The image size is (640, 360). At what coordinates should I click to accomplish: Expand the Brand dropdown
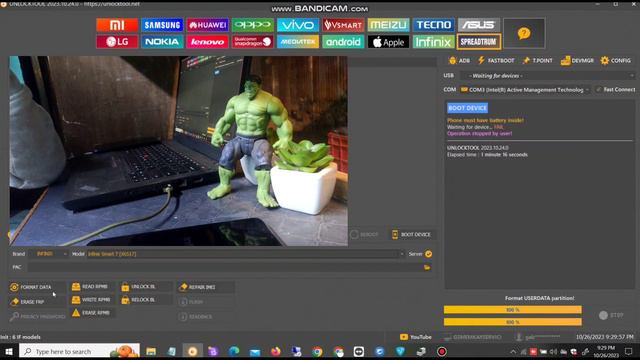click(x=49, y=254)
